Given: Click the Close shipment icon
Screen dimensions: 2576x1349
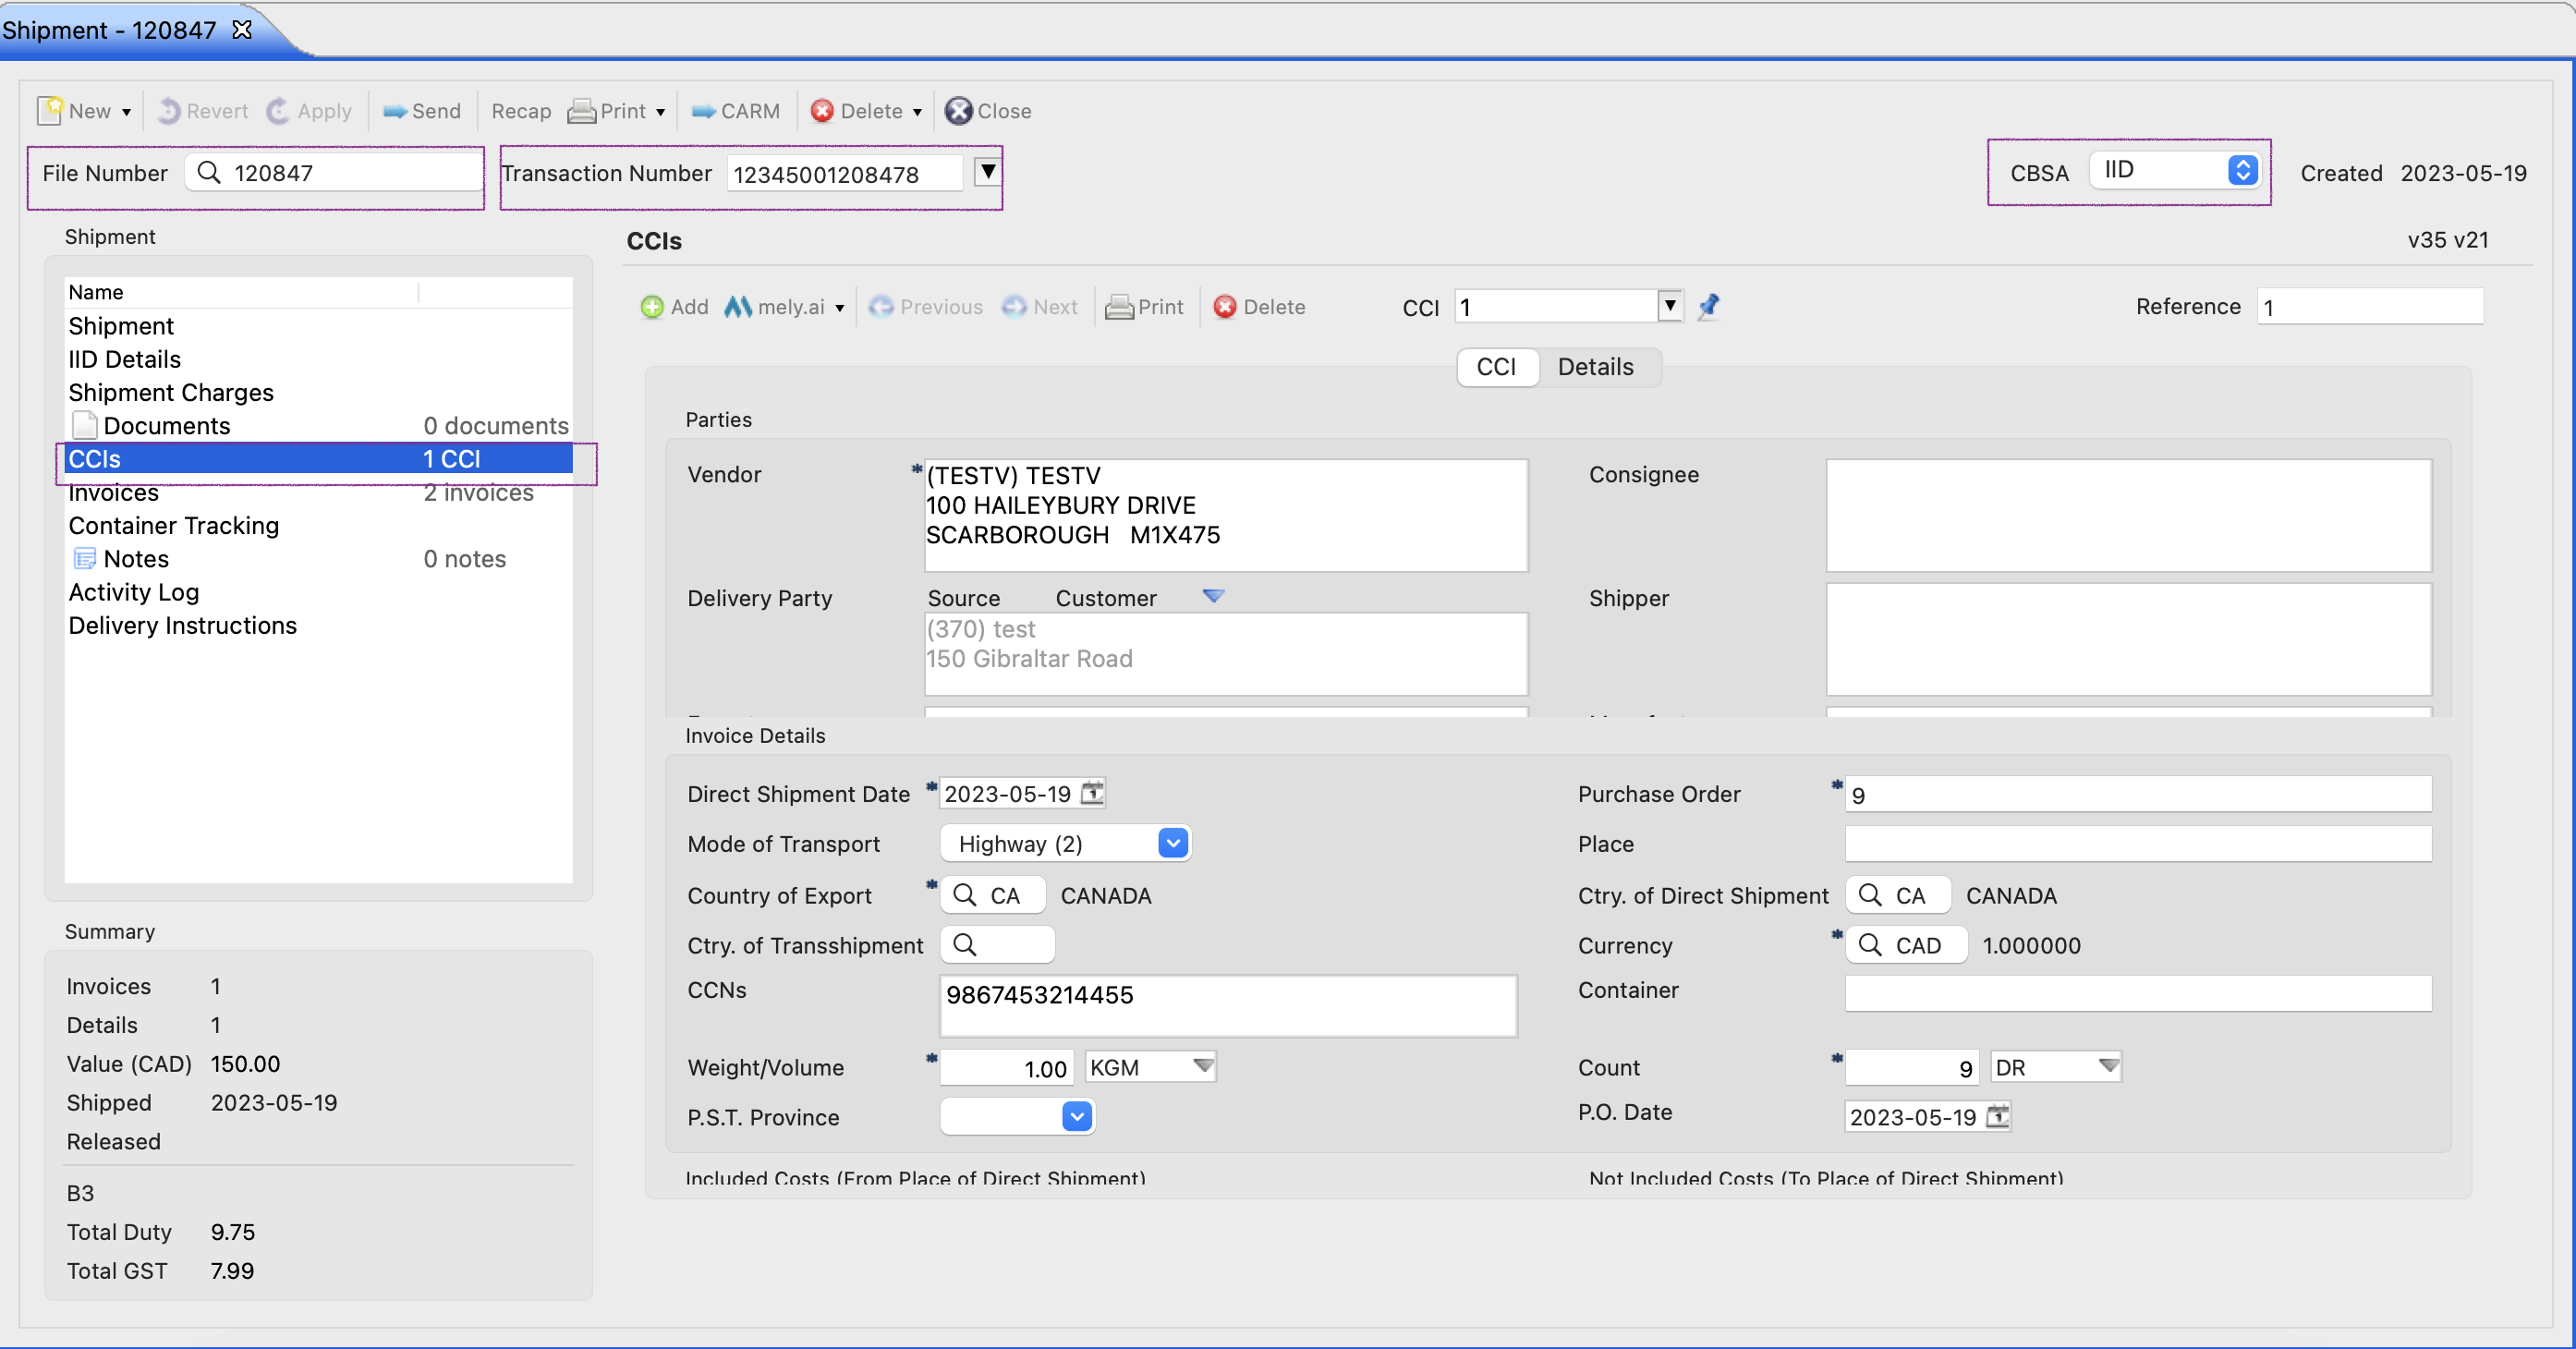Looking at the screenshot, I should click(958, 111).
